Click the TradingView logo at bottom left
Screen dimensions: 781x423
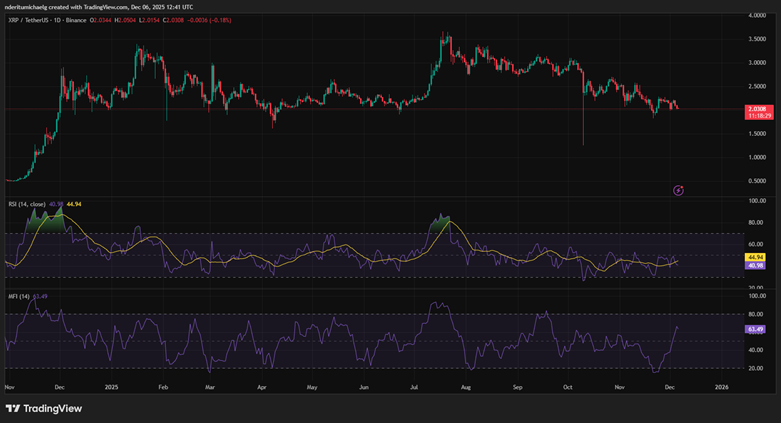44,408
